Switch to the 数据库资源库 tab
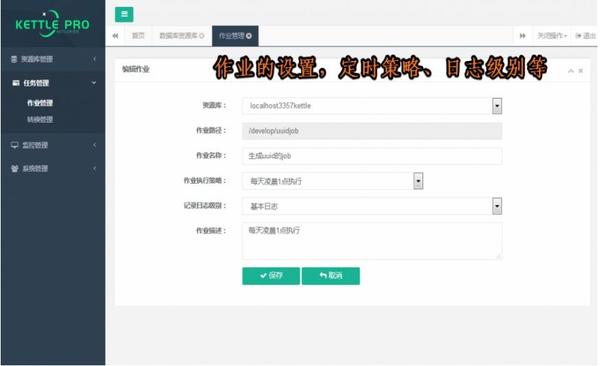The image size is (600, 366). pyautogui.click(x=181, y=36)
